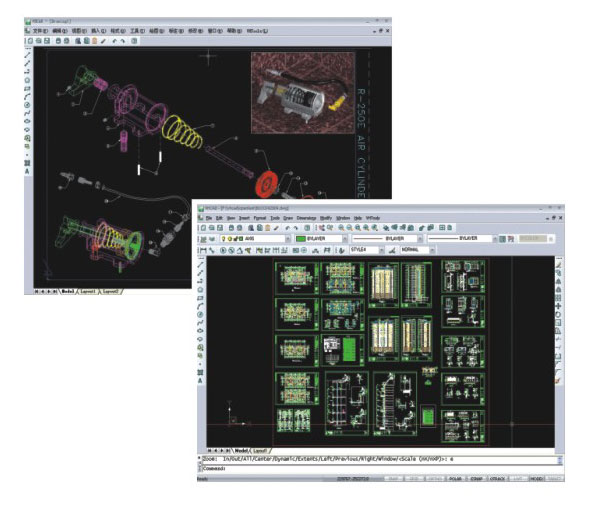Select Hatch tool in front window left toolbar
This screenshot has width=592, height=510.
pyautogui.click(x=200, y=372)
